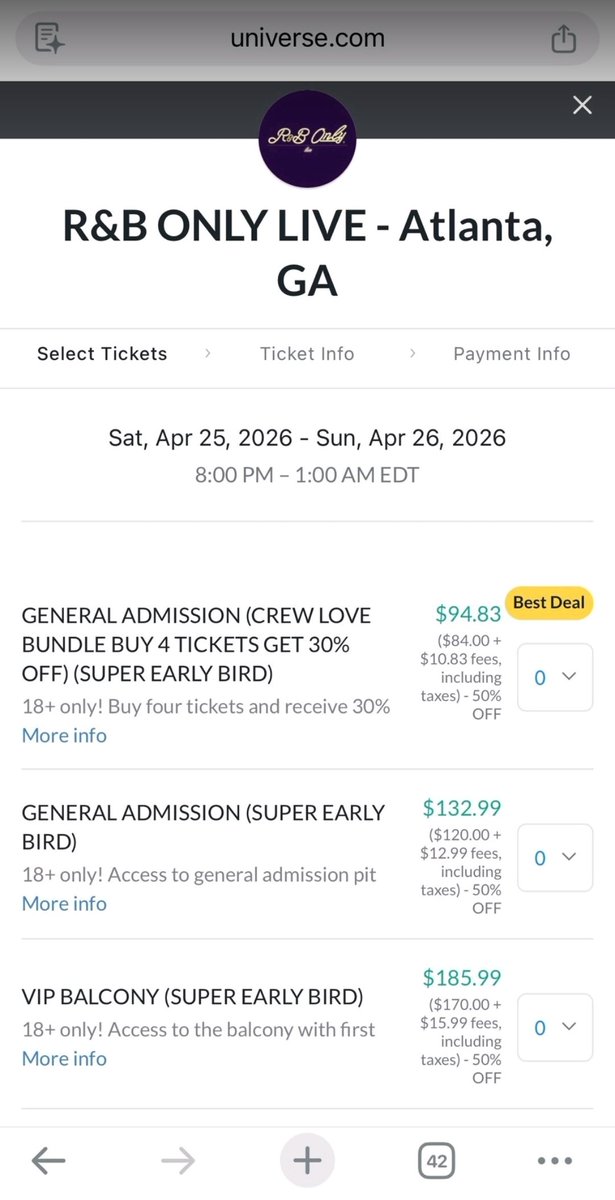Show the 42 open tabs
Image resolution: width=615 pixels, height=1200 pixels.
[436, 1162]
